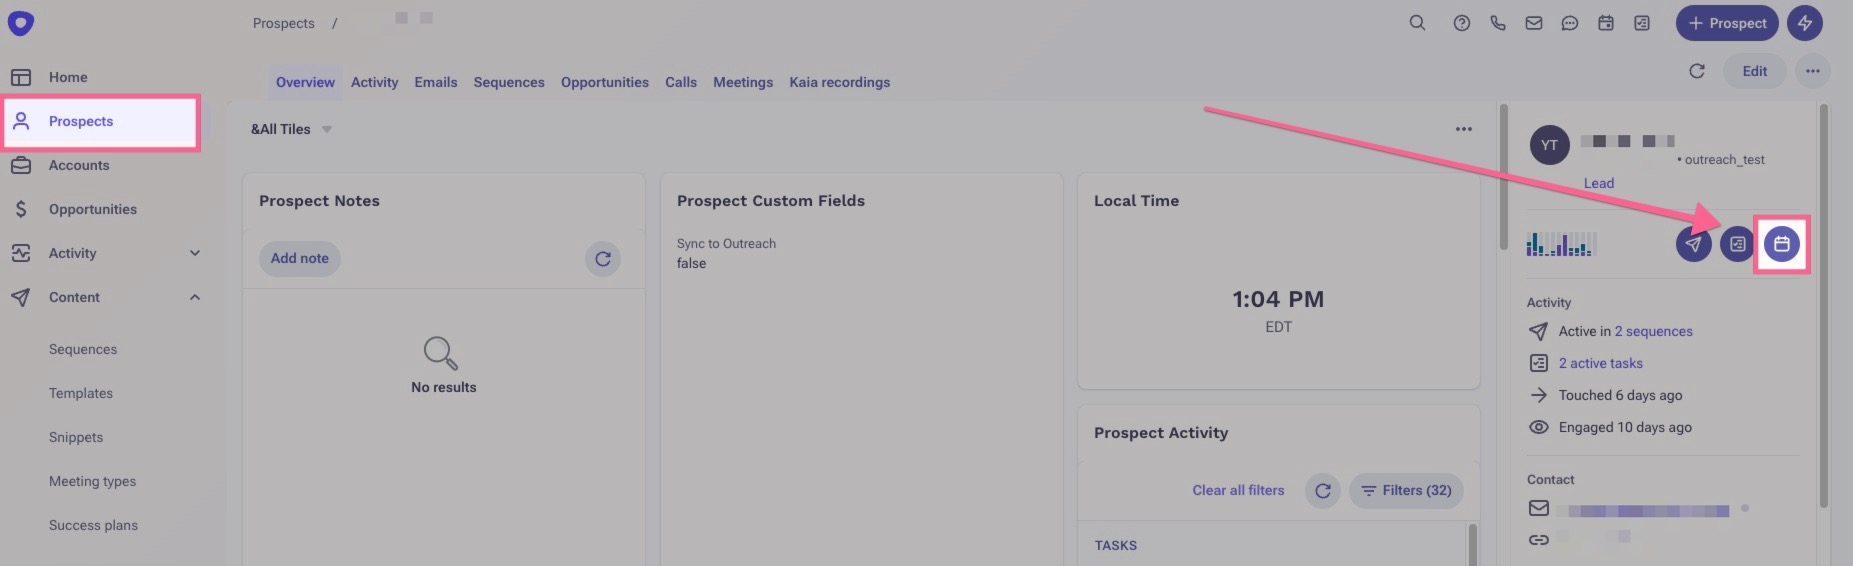
Task: Open the tasks list icon in top bar
Action: (1642, 23)
